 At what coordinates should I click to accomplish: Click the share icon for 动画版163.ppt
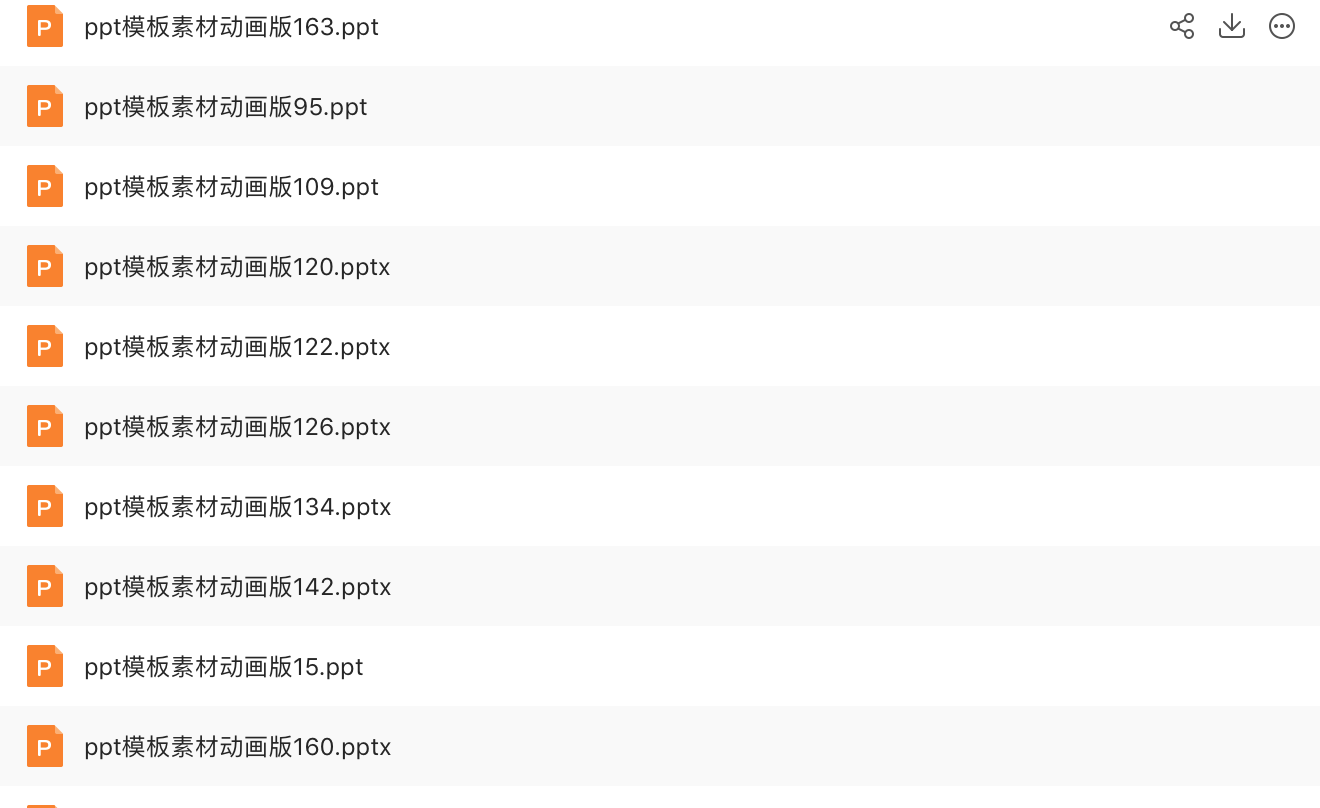tap(1182, 27)
